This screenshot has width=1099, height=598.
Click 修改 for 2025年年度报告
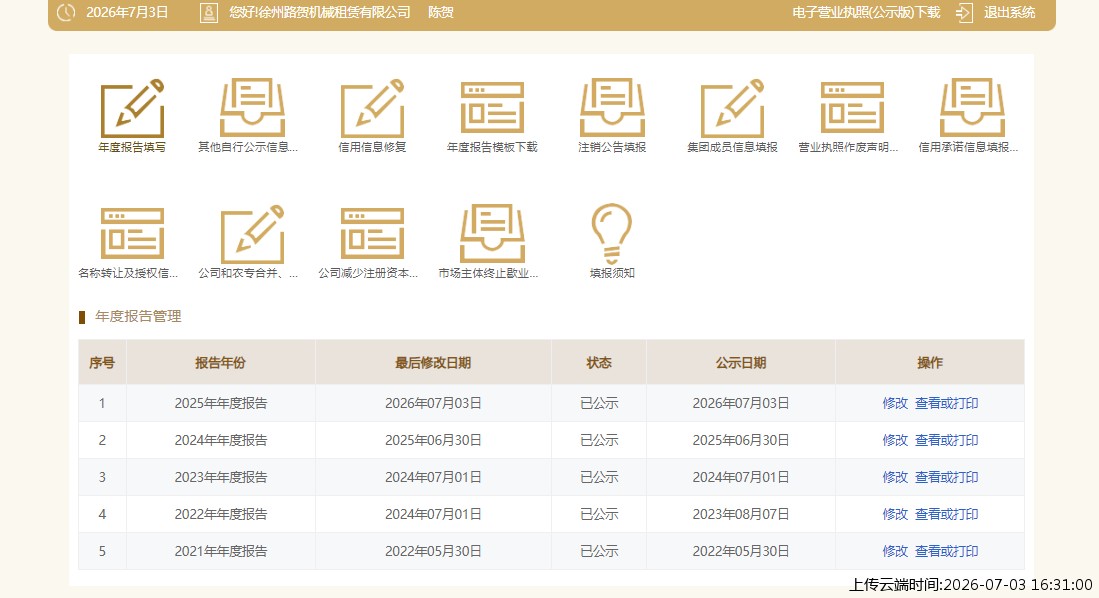click(895, 403)
